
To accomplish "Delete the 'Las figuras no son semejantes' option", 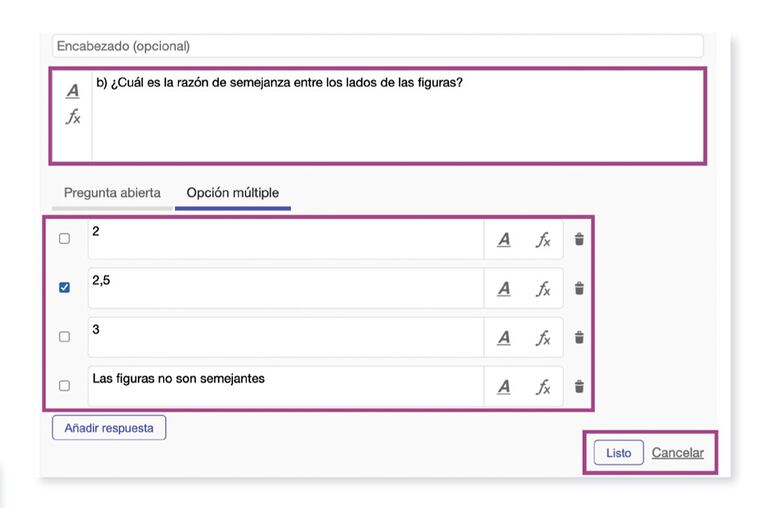I will coord(579,386).
